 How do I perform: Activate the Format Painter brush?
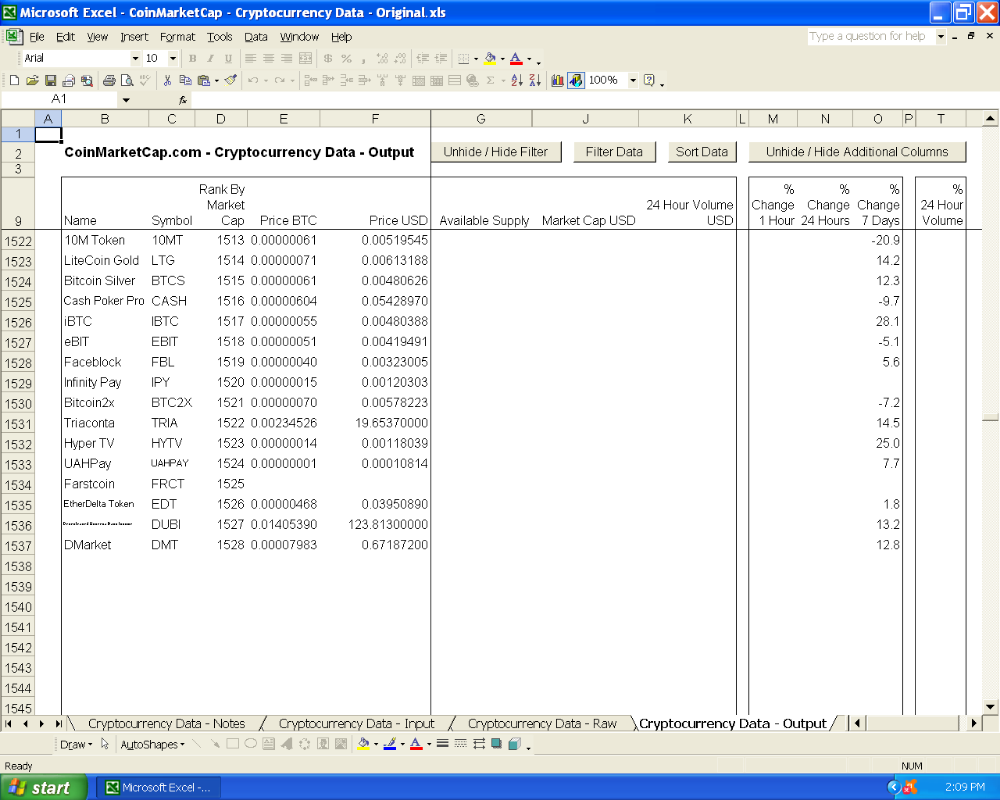(x=230, y=80)
